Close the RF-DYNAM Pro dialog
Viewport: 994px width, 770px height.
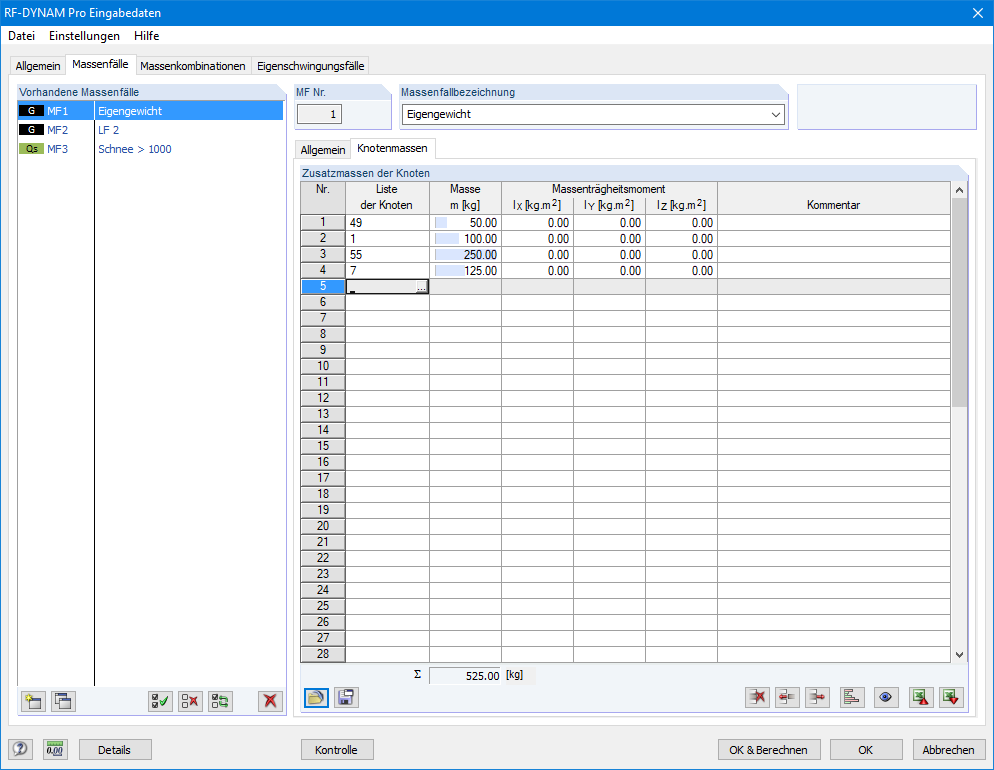pos(978,13)
